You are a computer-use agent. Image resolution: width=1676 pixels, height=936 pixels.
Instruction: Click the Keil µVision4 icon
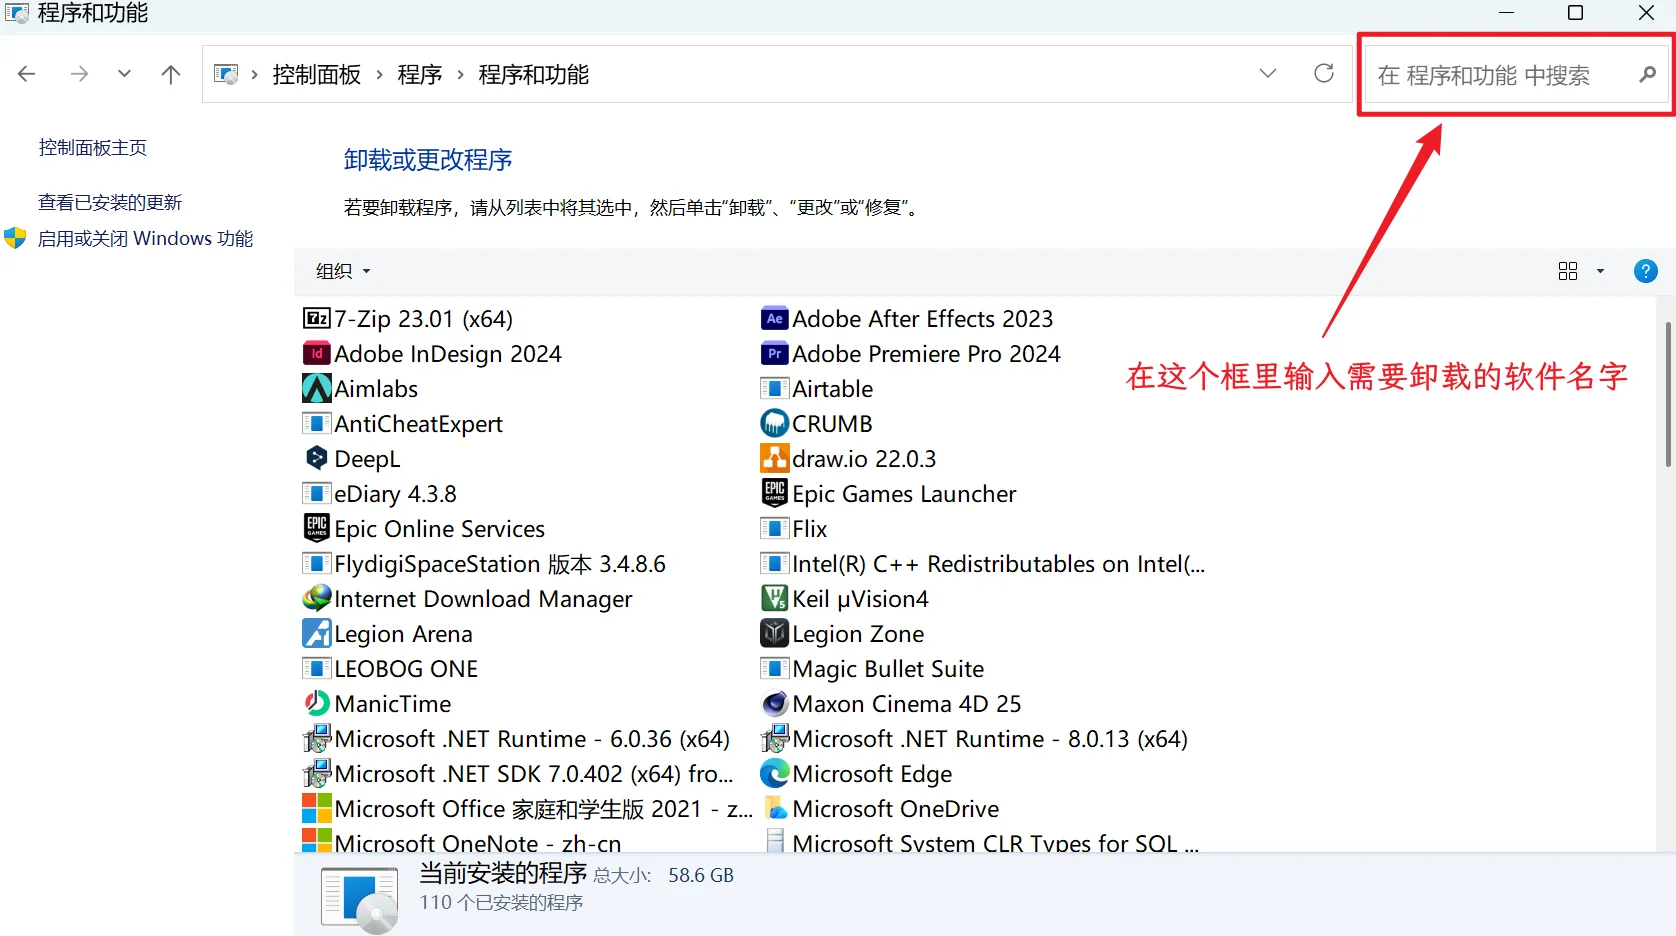[774, 599]
